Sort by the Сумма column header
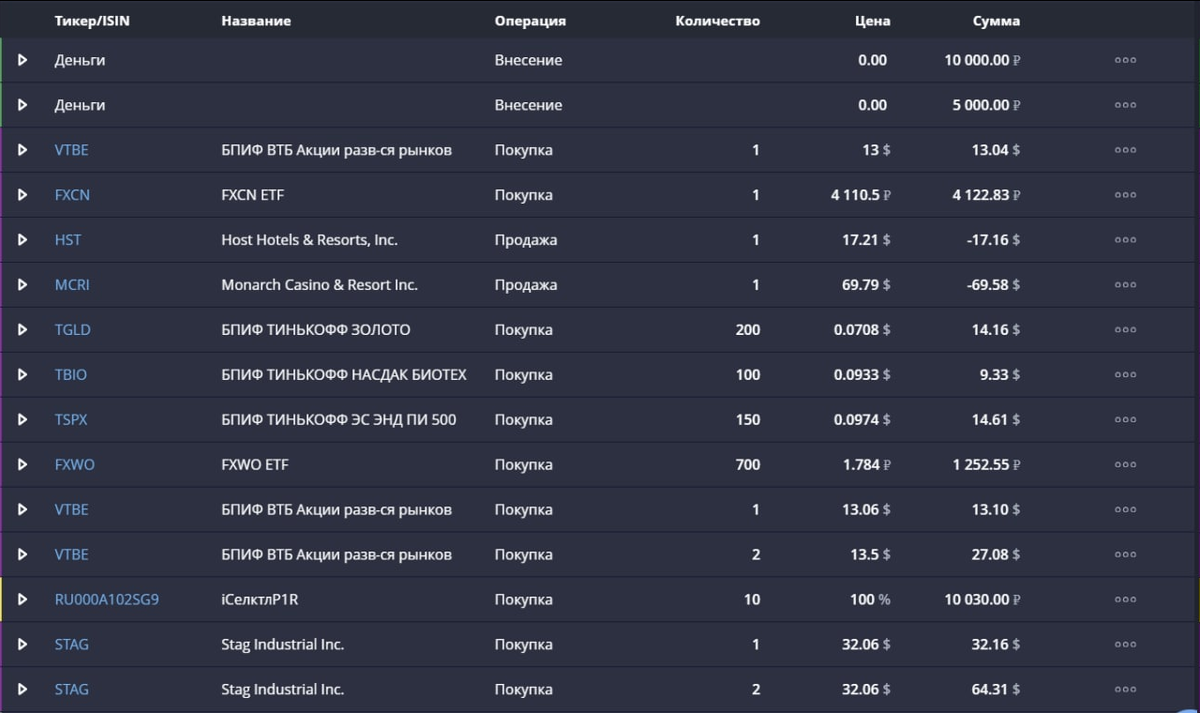 996,21
